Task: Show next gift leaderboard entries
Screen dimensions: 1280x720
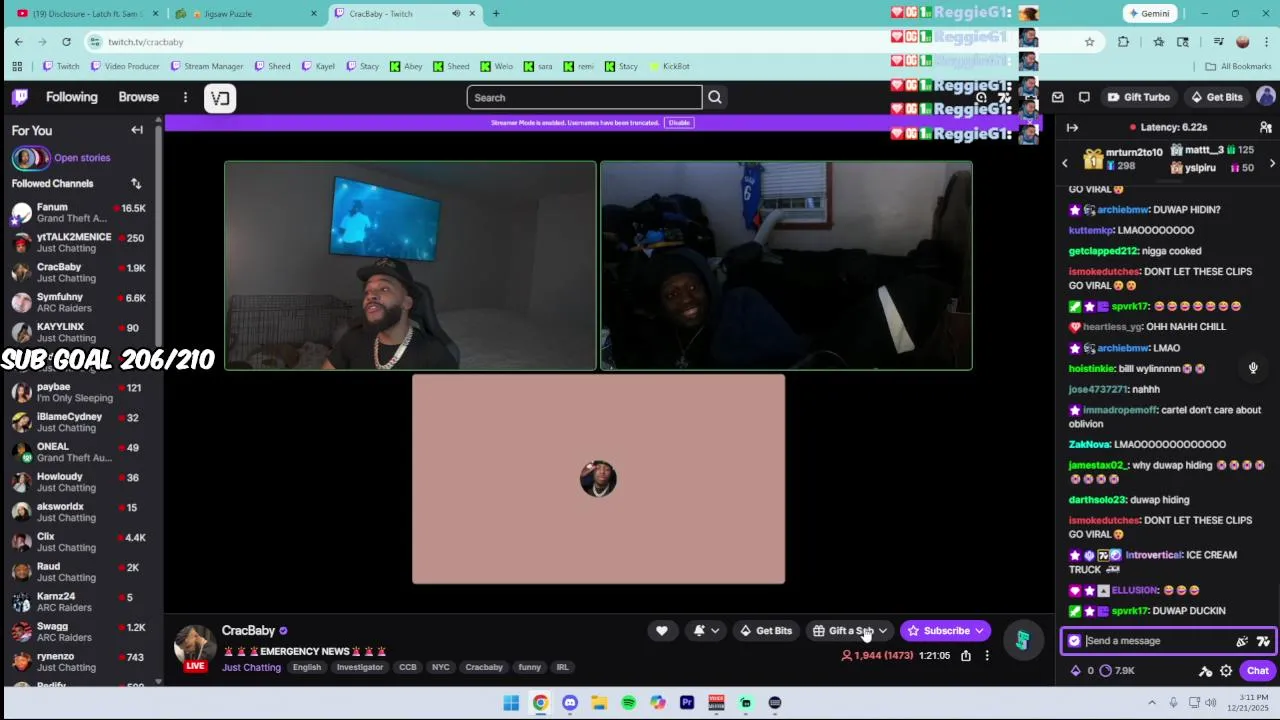Action: (x=1272, y=163)
